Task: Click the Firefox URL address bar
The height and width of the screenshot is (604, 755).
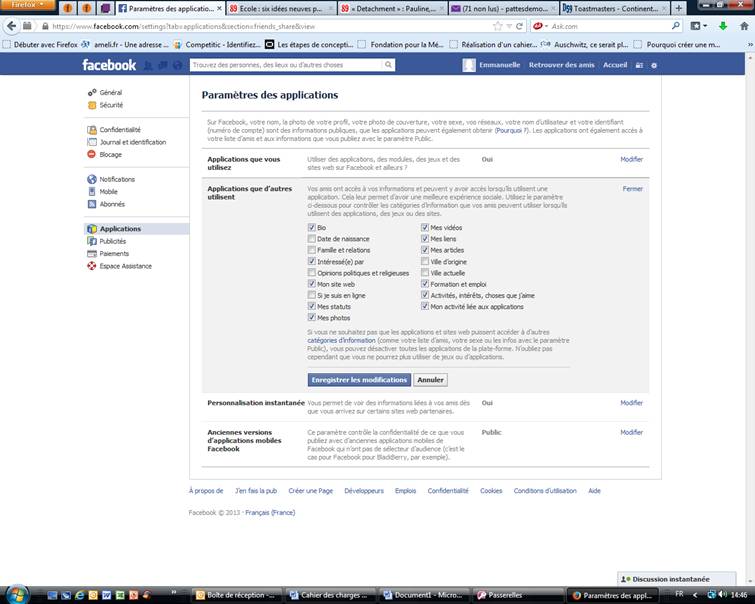Action: (x=272, y=26)
